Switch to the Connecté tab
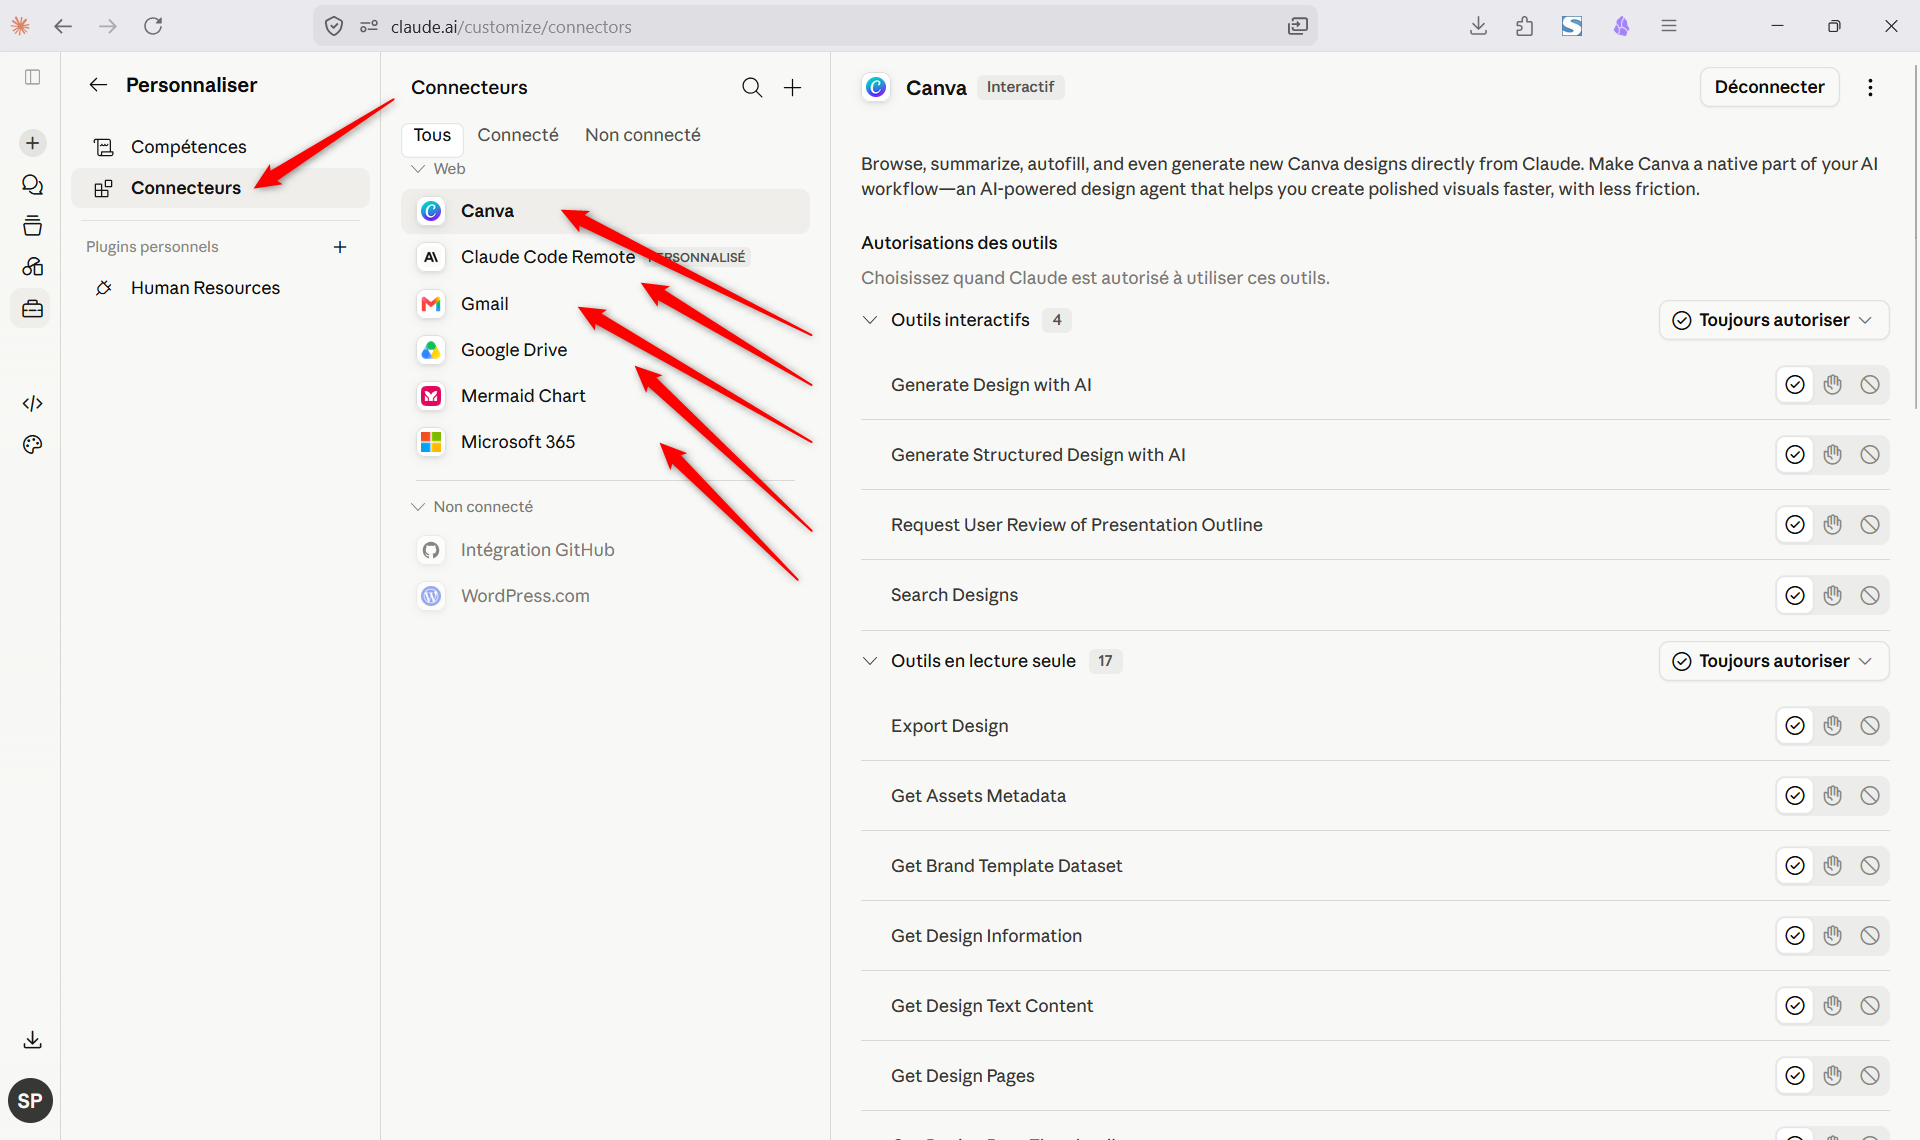The width and height of the screenshot is (1920, 1140). click(x=518, y=135)
